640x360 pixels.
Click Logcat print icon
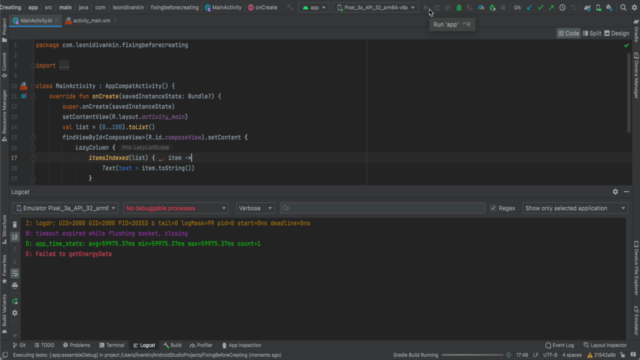(15, 286)
